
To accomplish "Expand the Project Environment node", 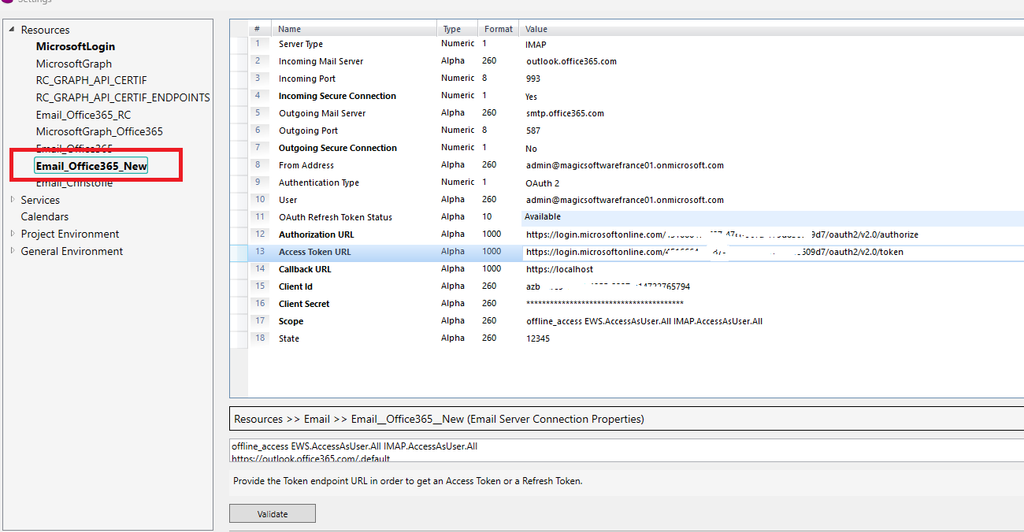I will [x=12, y=233].
